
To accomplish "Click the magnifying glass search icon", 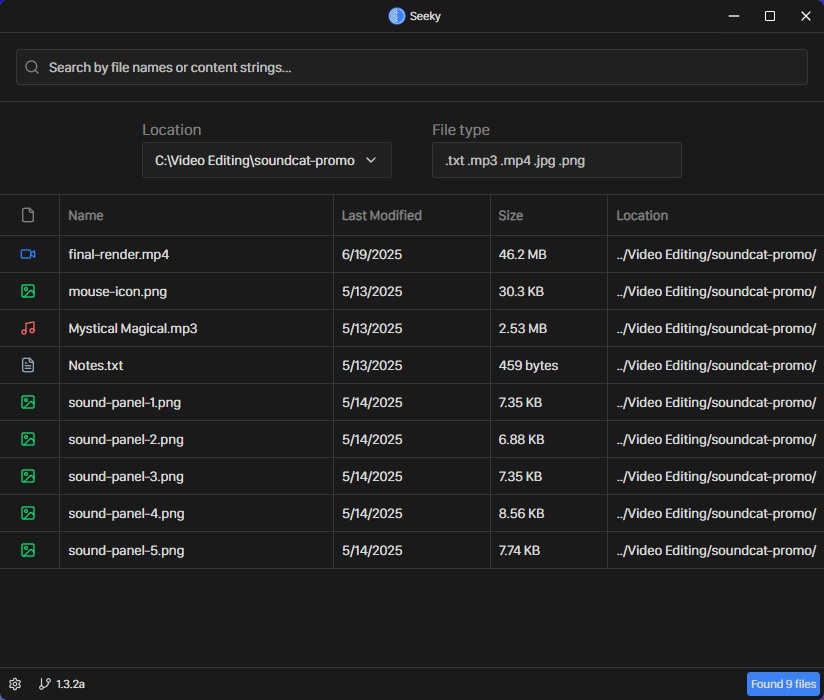I will (x=32, y=67).
